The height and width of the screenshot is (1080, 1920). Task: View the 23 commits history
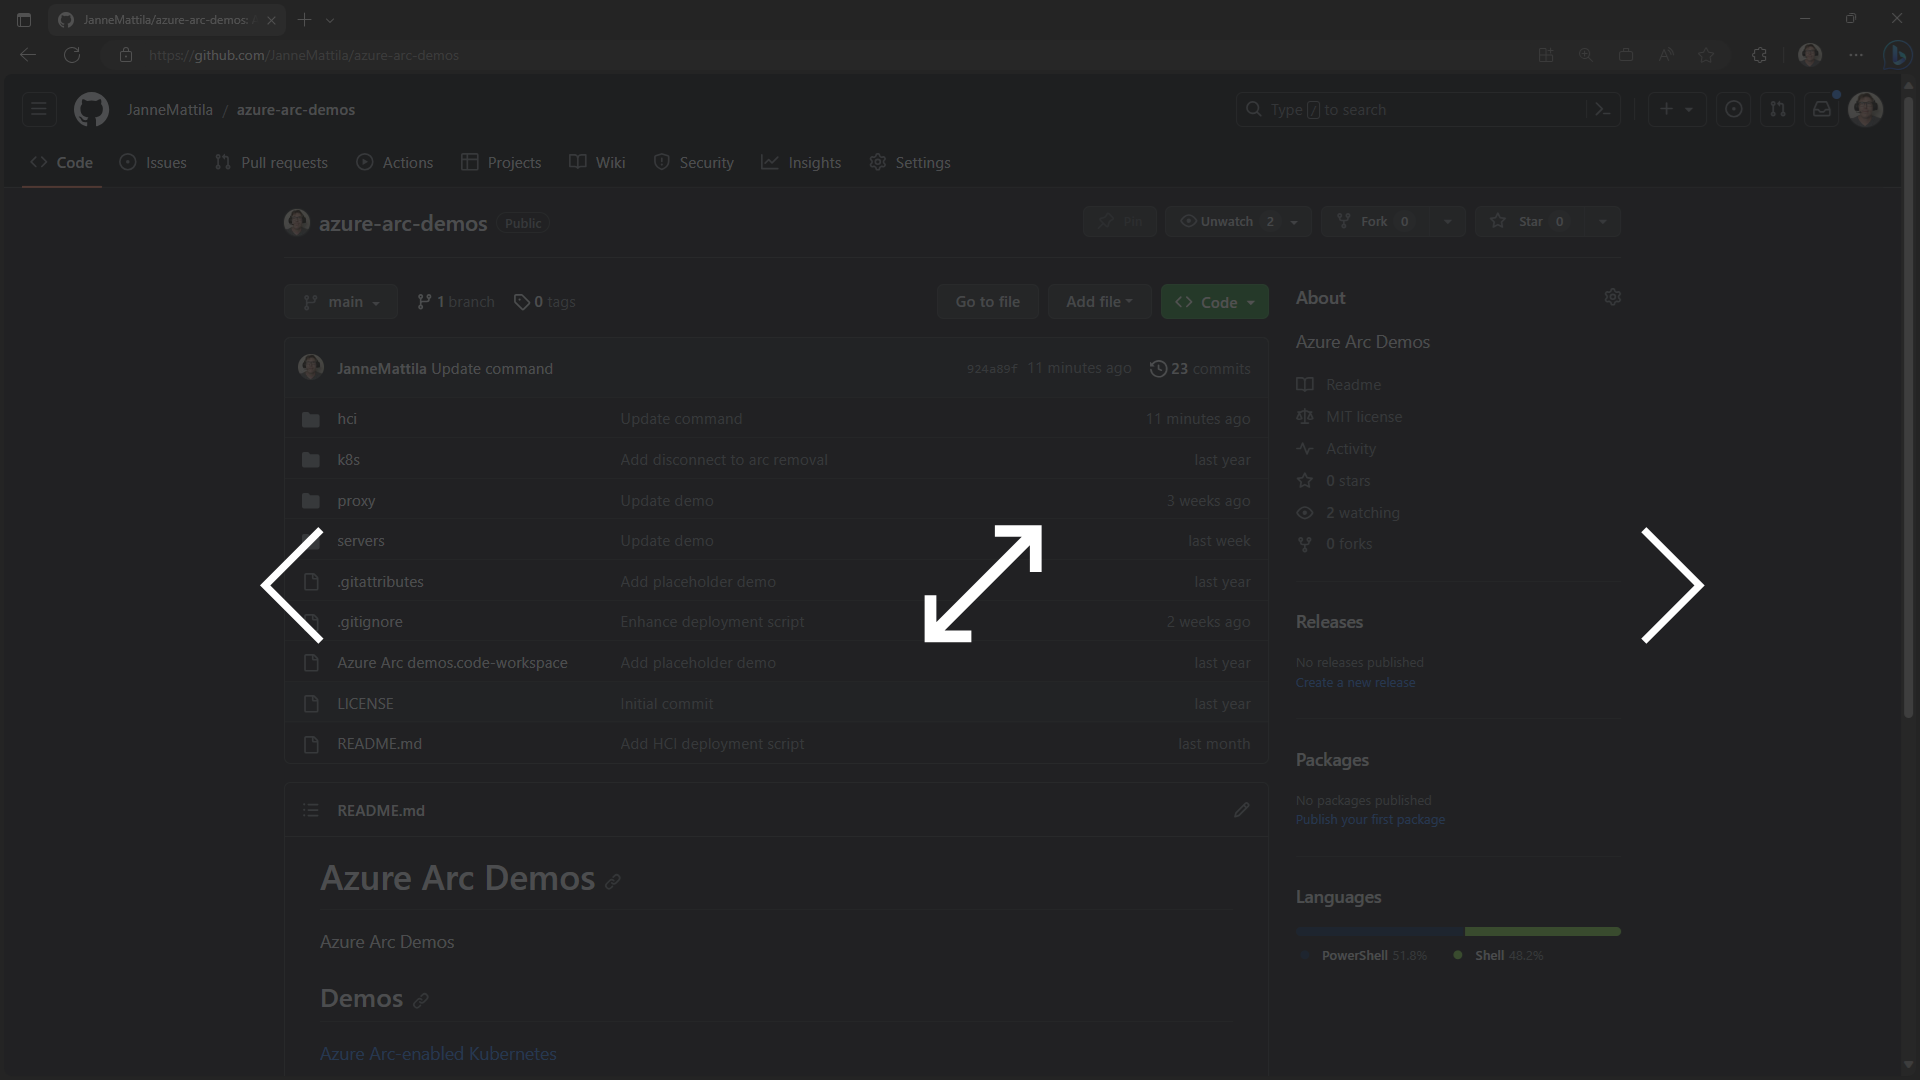click(x=1200, y=368)
